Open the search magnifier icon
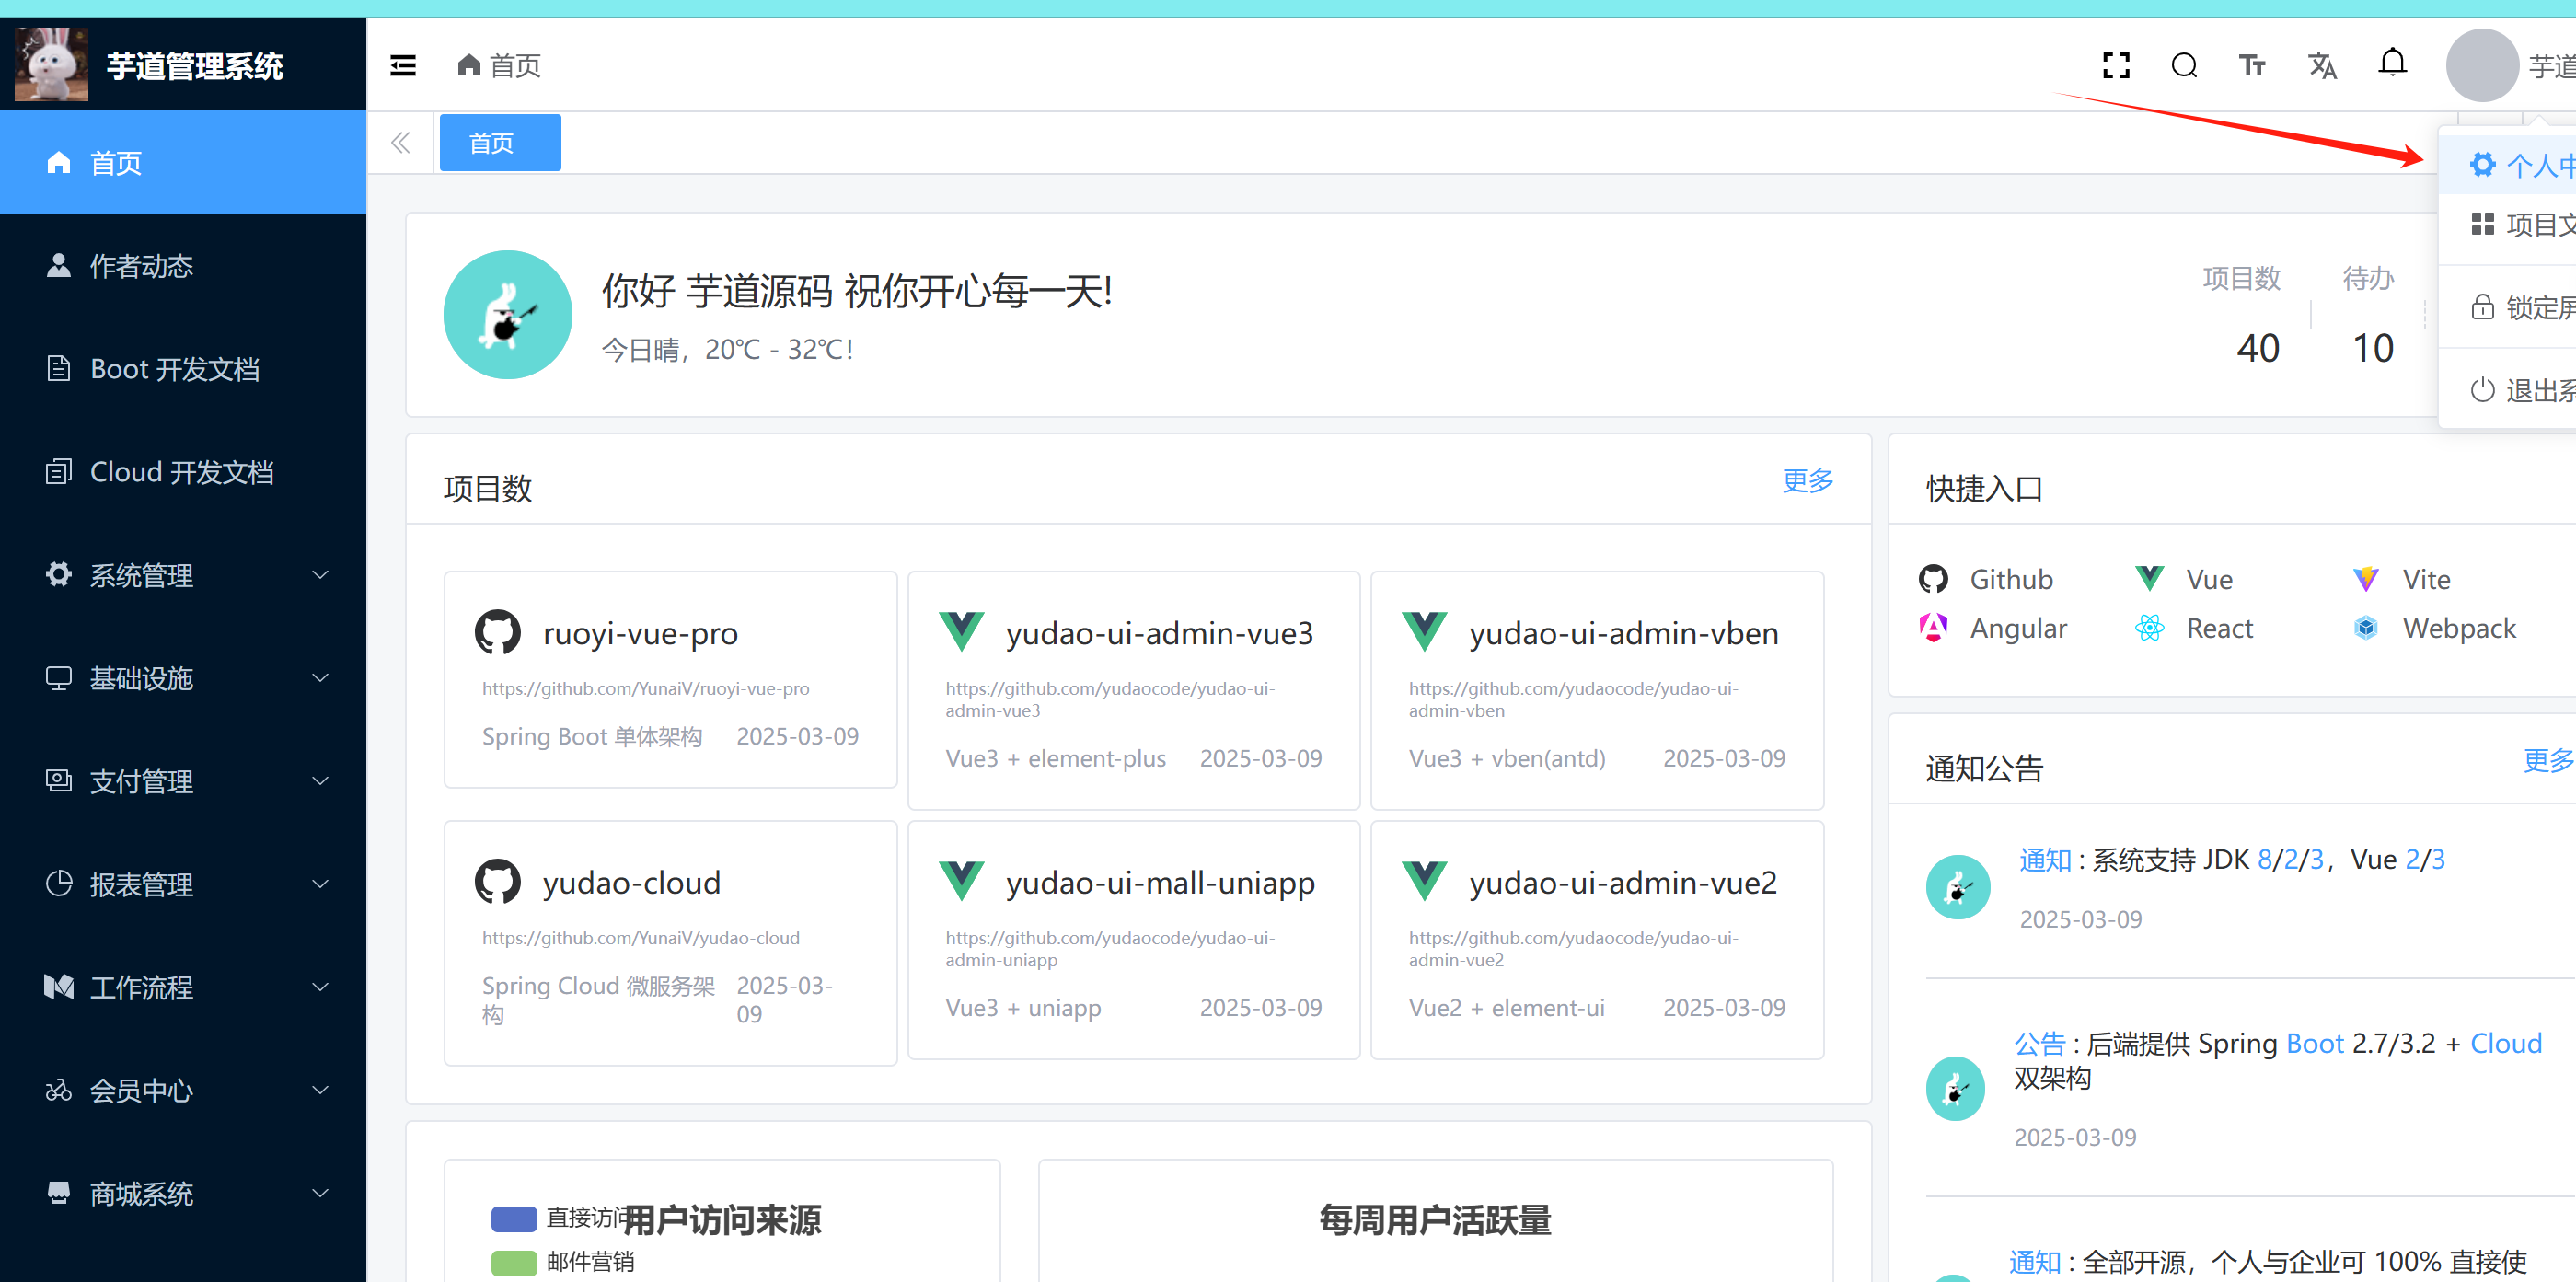Image resolution: width=2576 pixels, height=1282 pixels. 2184,66
